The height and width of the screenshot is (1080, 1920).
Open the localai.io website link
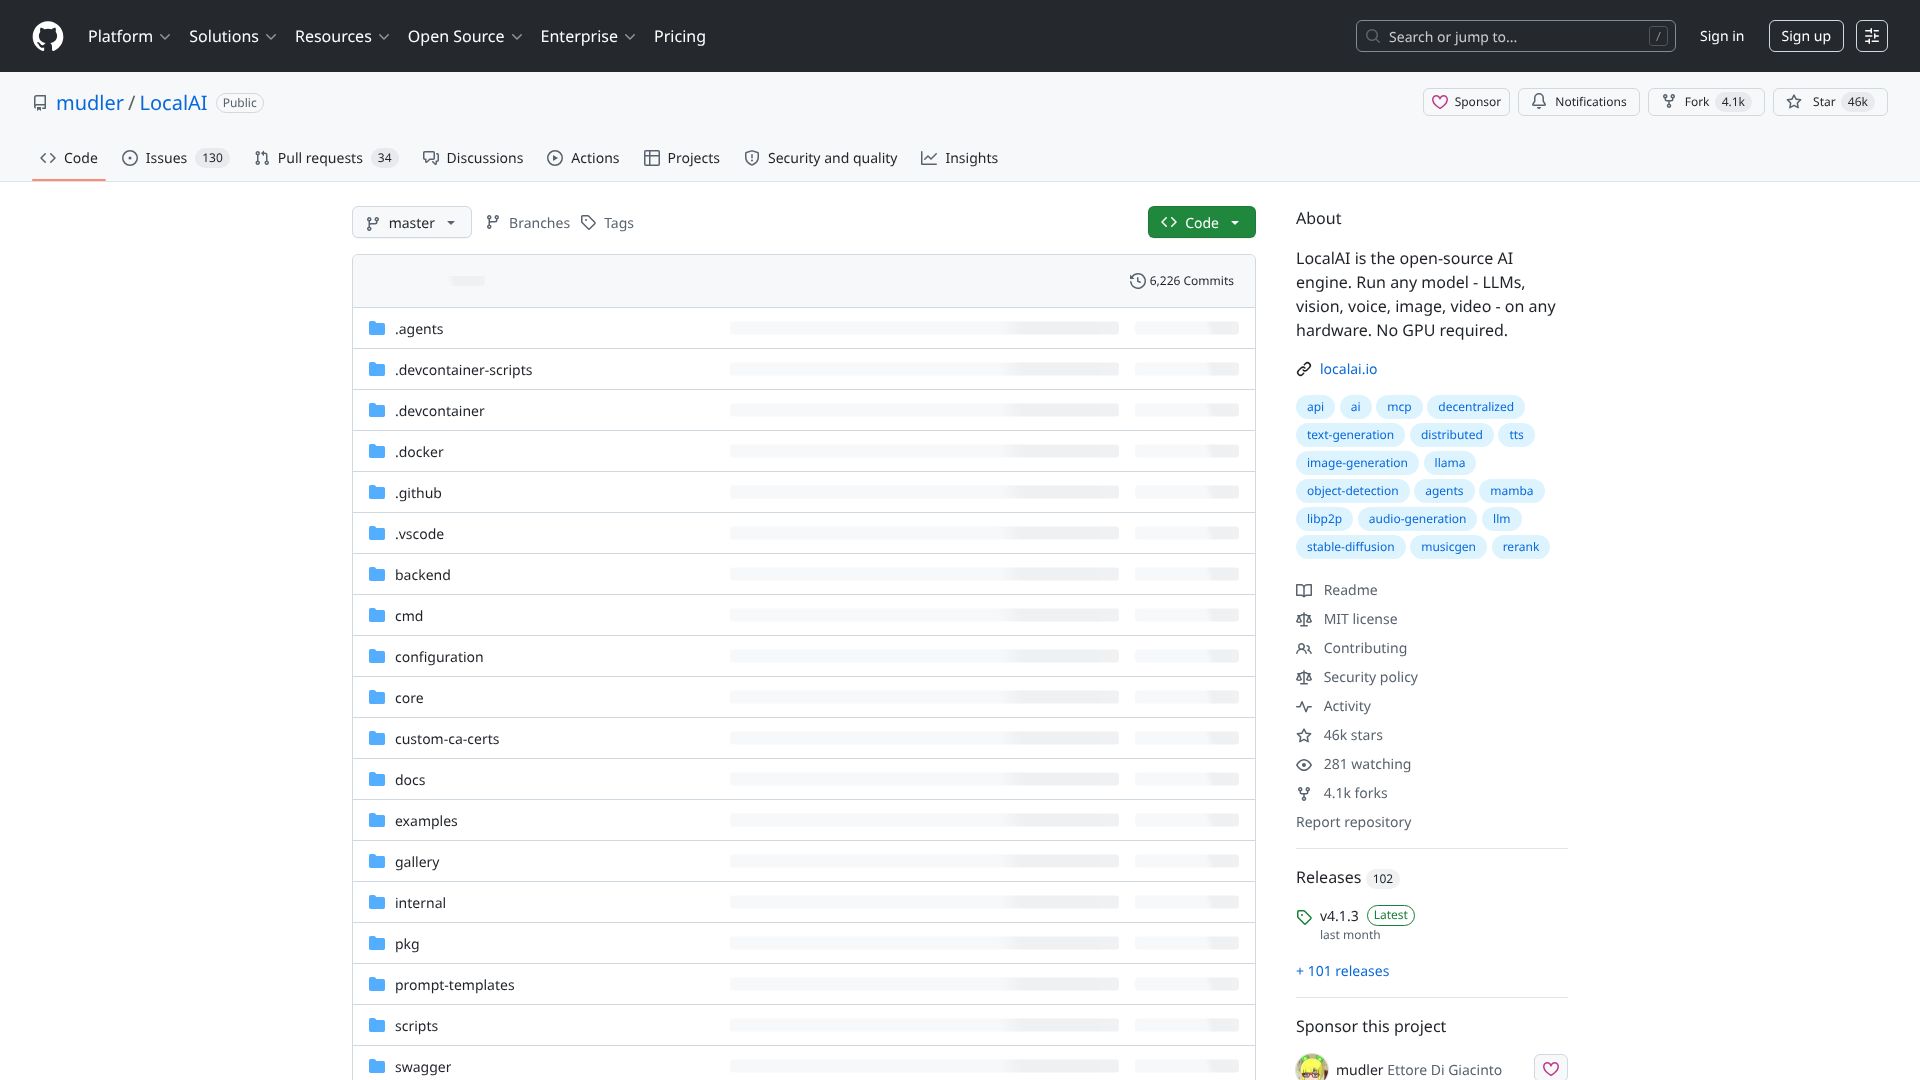(1348, 369)
